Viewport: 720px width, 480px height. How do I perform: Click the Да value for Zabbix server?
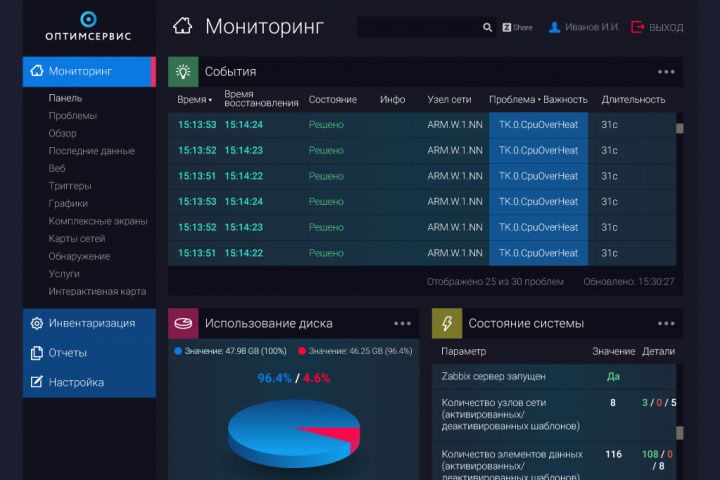point(613,377)
